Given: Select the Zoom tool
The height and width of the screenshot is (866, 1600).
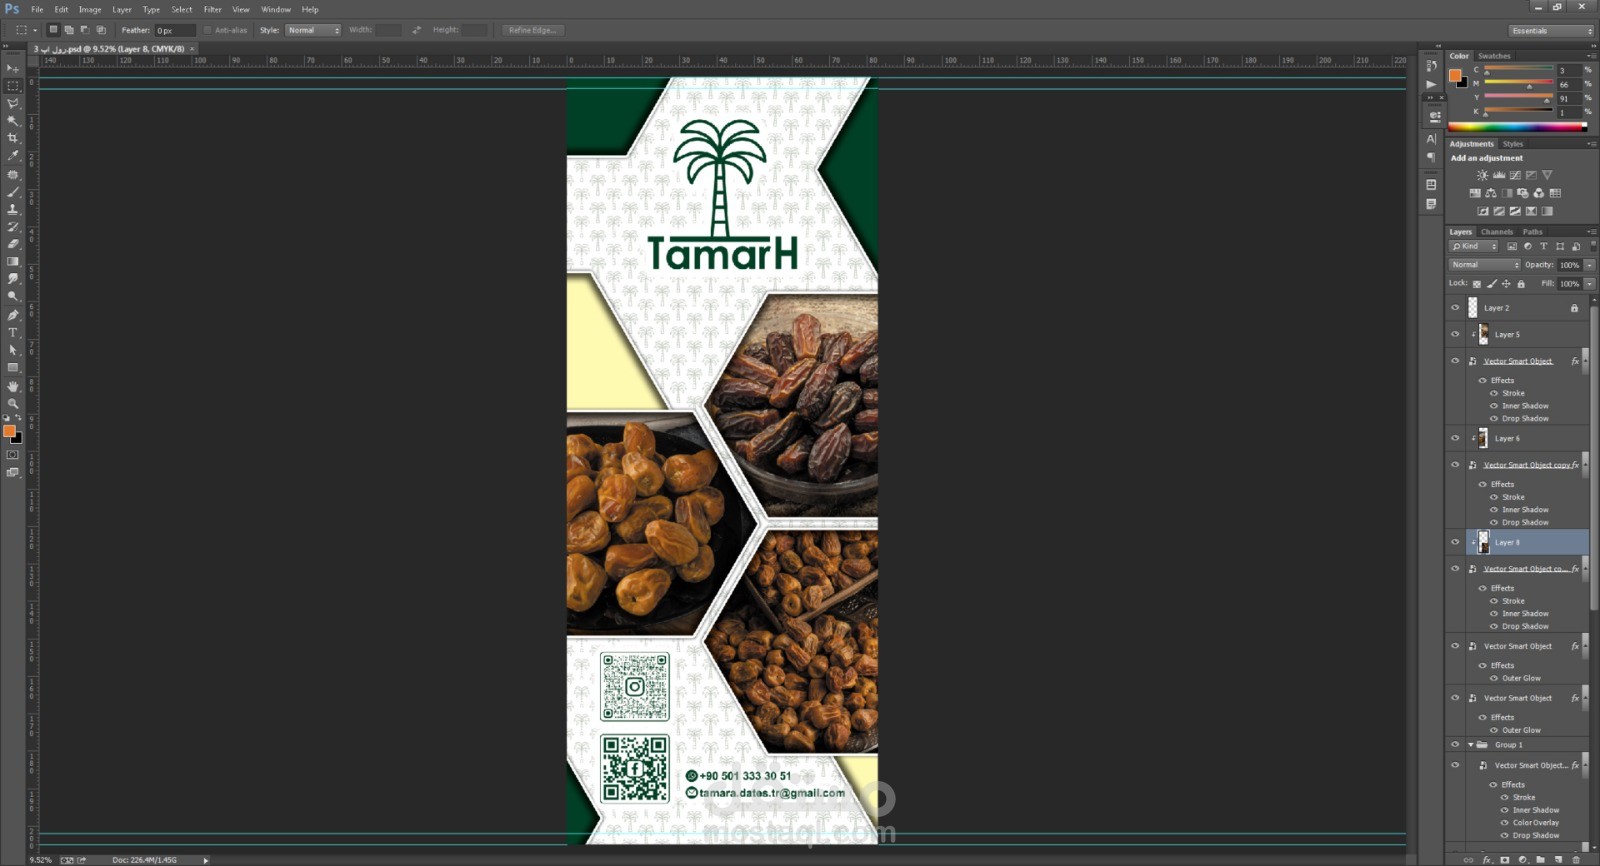Looking at the screenshot, I should 13,403.
